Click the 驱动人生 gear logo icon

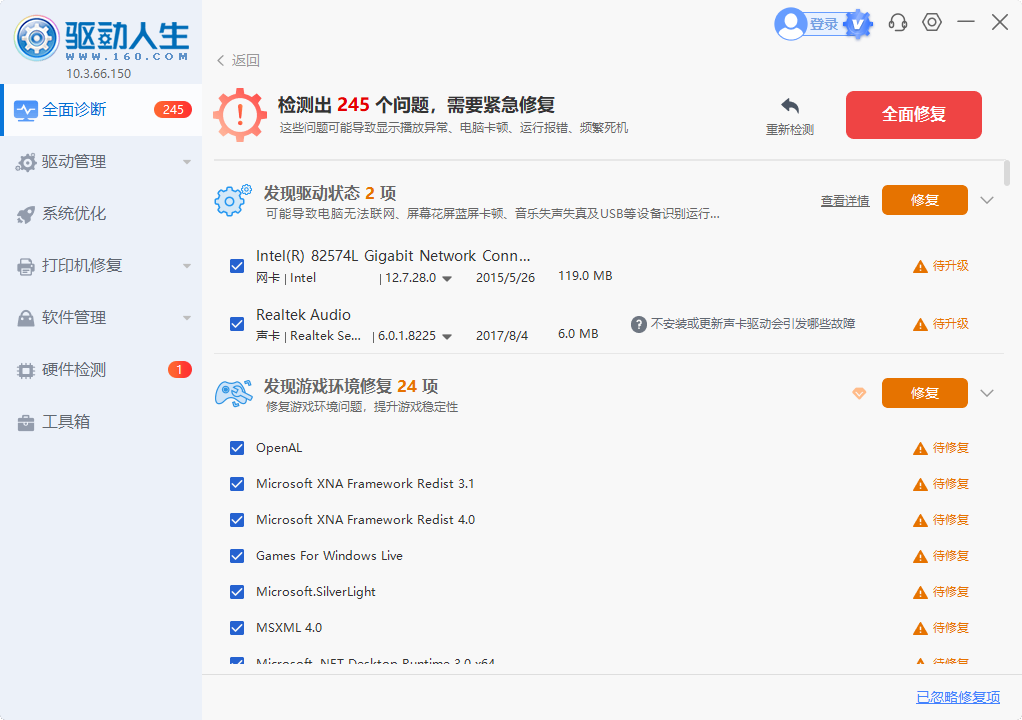[x=36, y=38]
